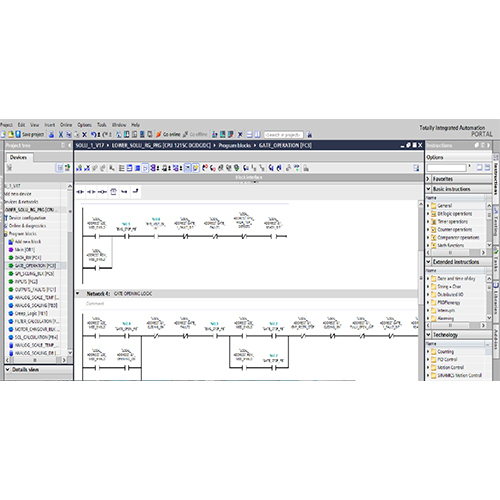Collapse the Basic instructions section
This screenshot has height=500, width=500.
[428, 189]
